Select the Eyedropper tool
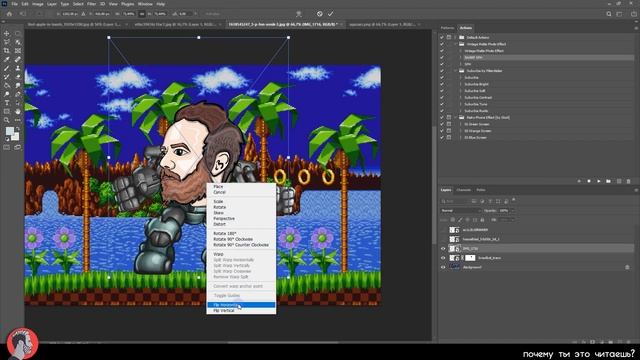640x360 pixels. [x=7, y=60]
